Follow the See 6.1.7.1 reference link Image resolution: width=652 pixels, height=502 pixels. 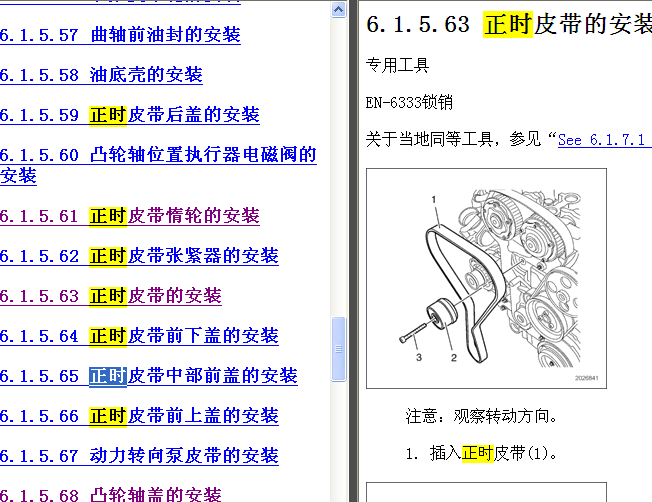pos(605,140)
